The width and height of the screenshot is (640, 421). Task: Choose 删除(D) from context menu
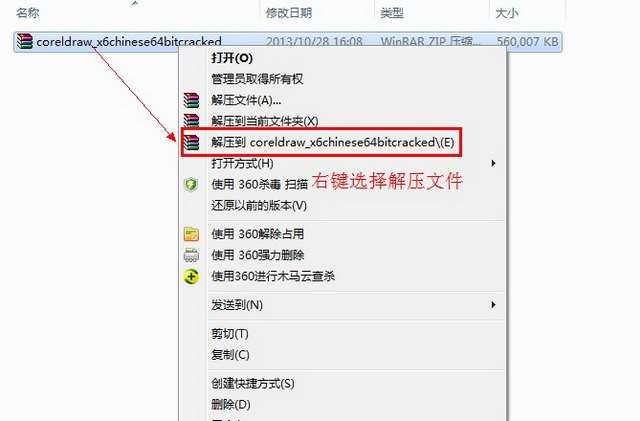(231, 405)
